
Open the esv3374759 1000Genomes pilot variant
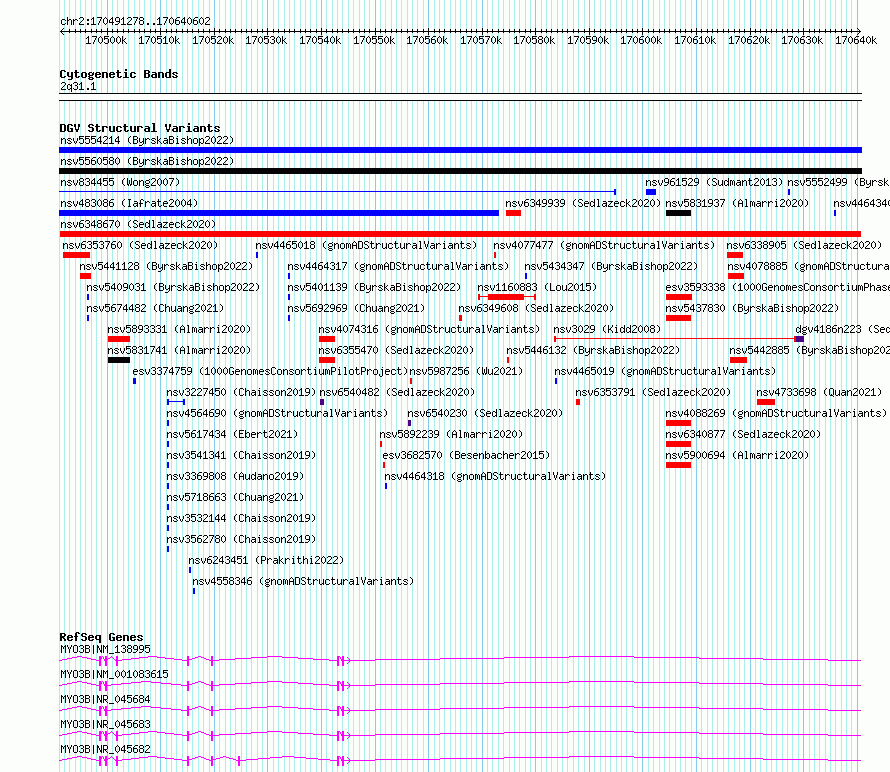270,371
